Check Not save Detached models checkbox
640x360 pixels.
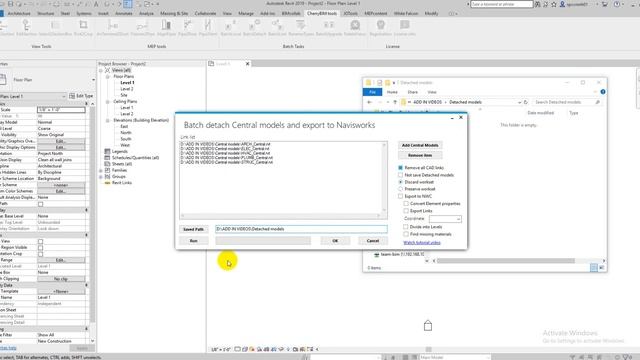[x=400, y=175]
